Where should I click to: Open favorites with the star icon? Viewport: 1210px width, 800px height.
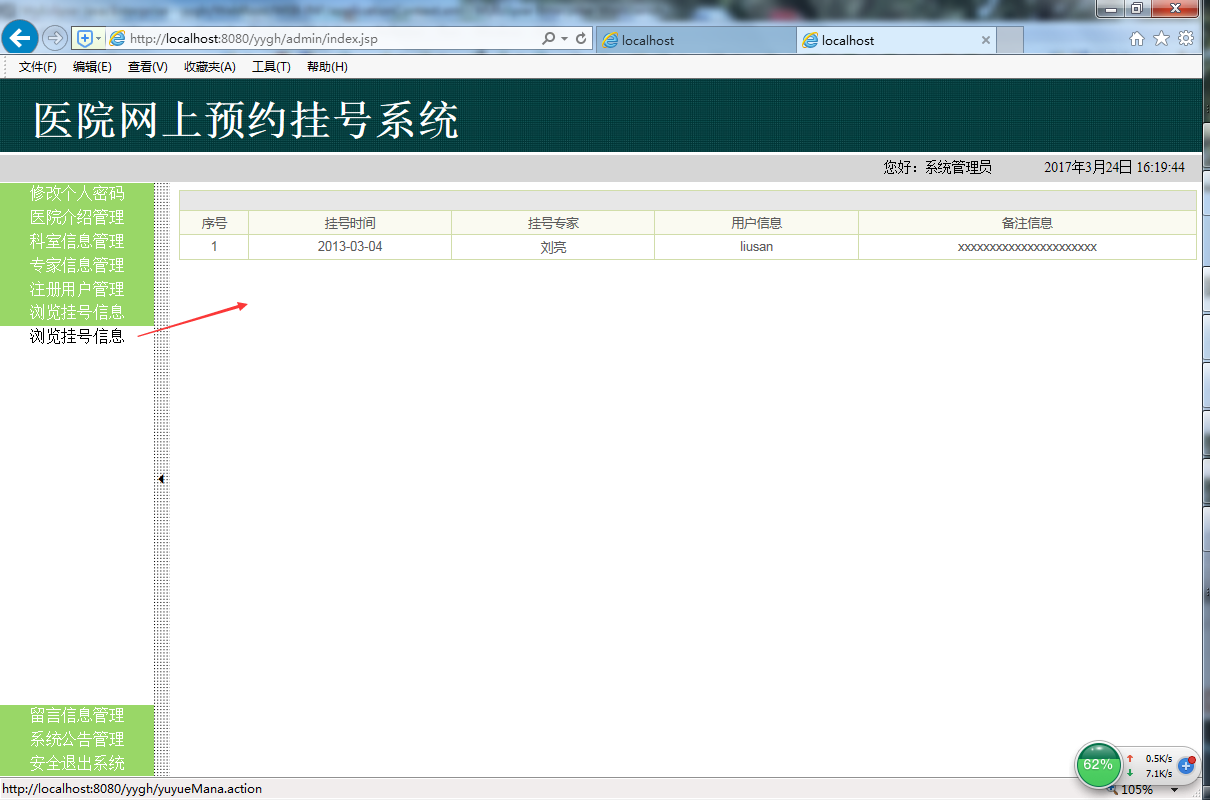[x=1161, y=38]
